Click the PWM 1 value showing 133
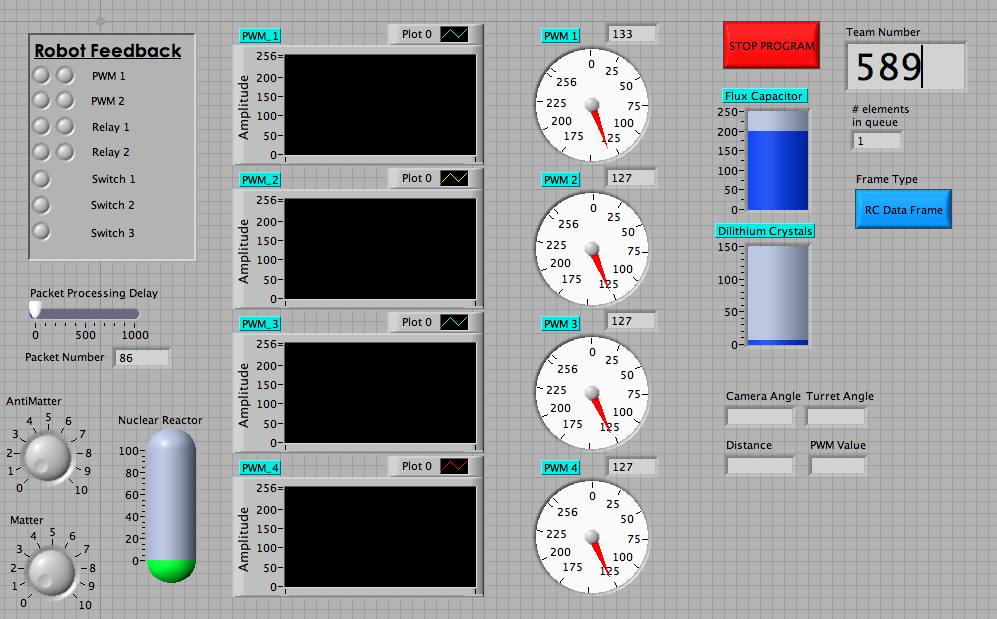This screenshot has width=997, height=619. click(x=631, y=34)
